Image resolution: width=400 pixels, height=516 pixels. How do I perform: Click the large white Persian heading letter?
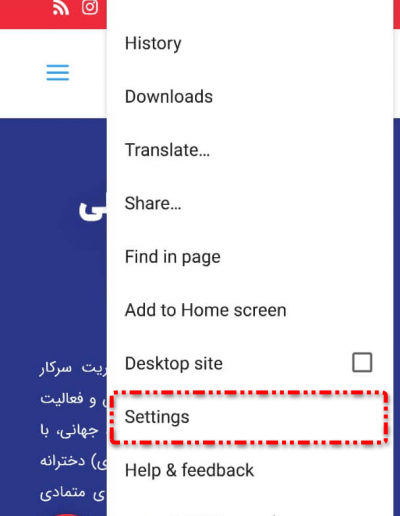pos(92,209)
